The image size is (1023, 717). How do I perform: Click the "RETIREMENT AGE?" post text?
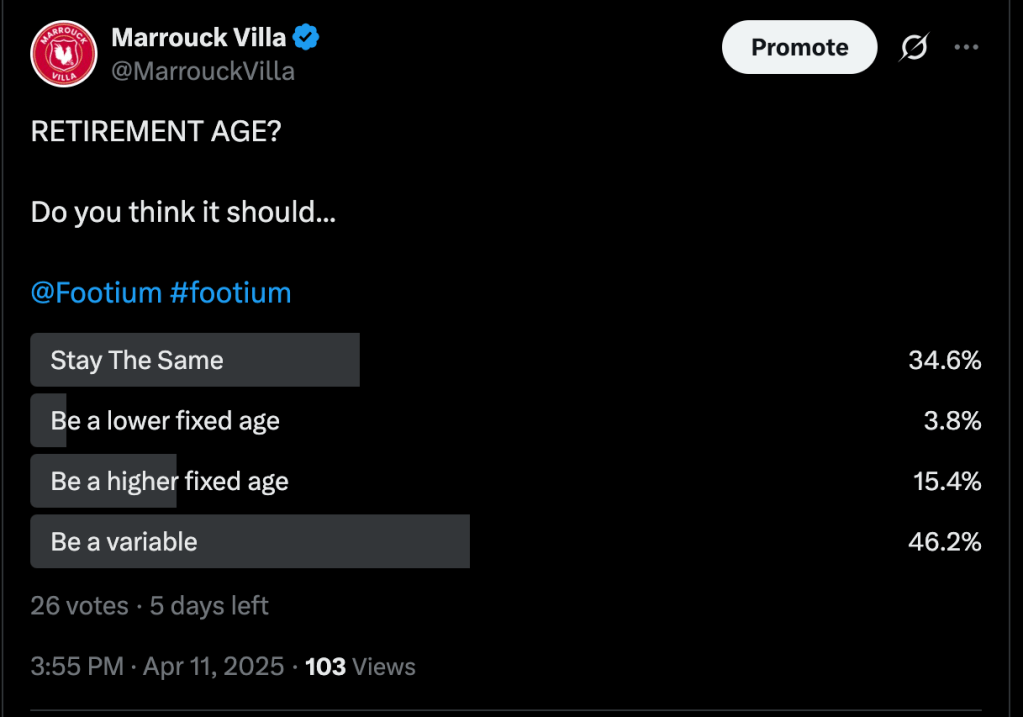point(156,132)
